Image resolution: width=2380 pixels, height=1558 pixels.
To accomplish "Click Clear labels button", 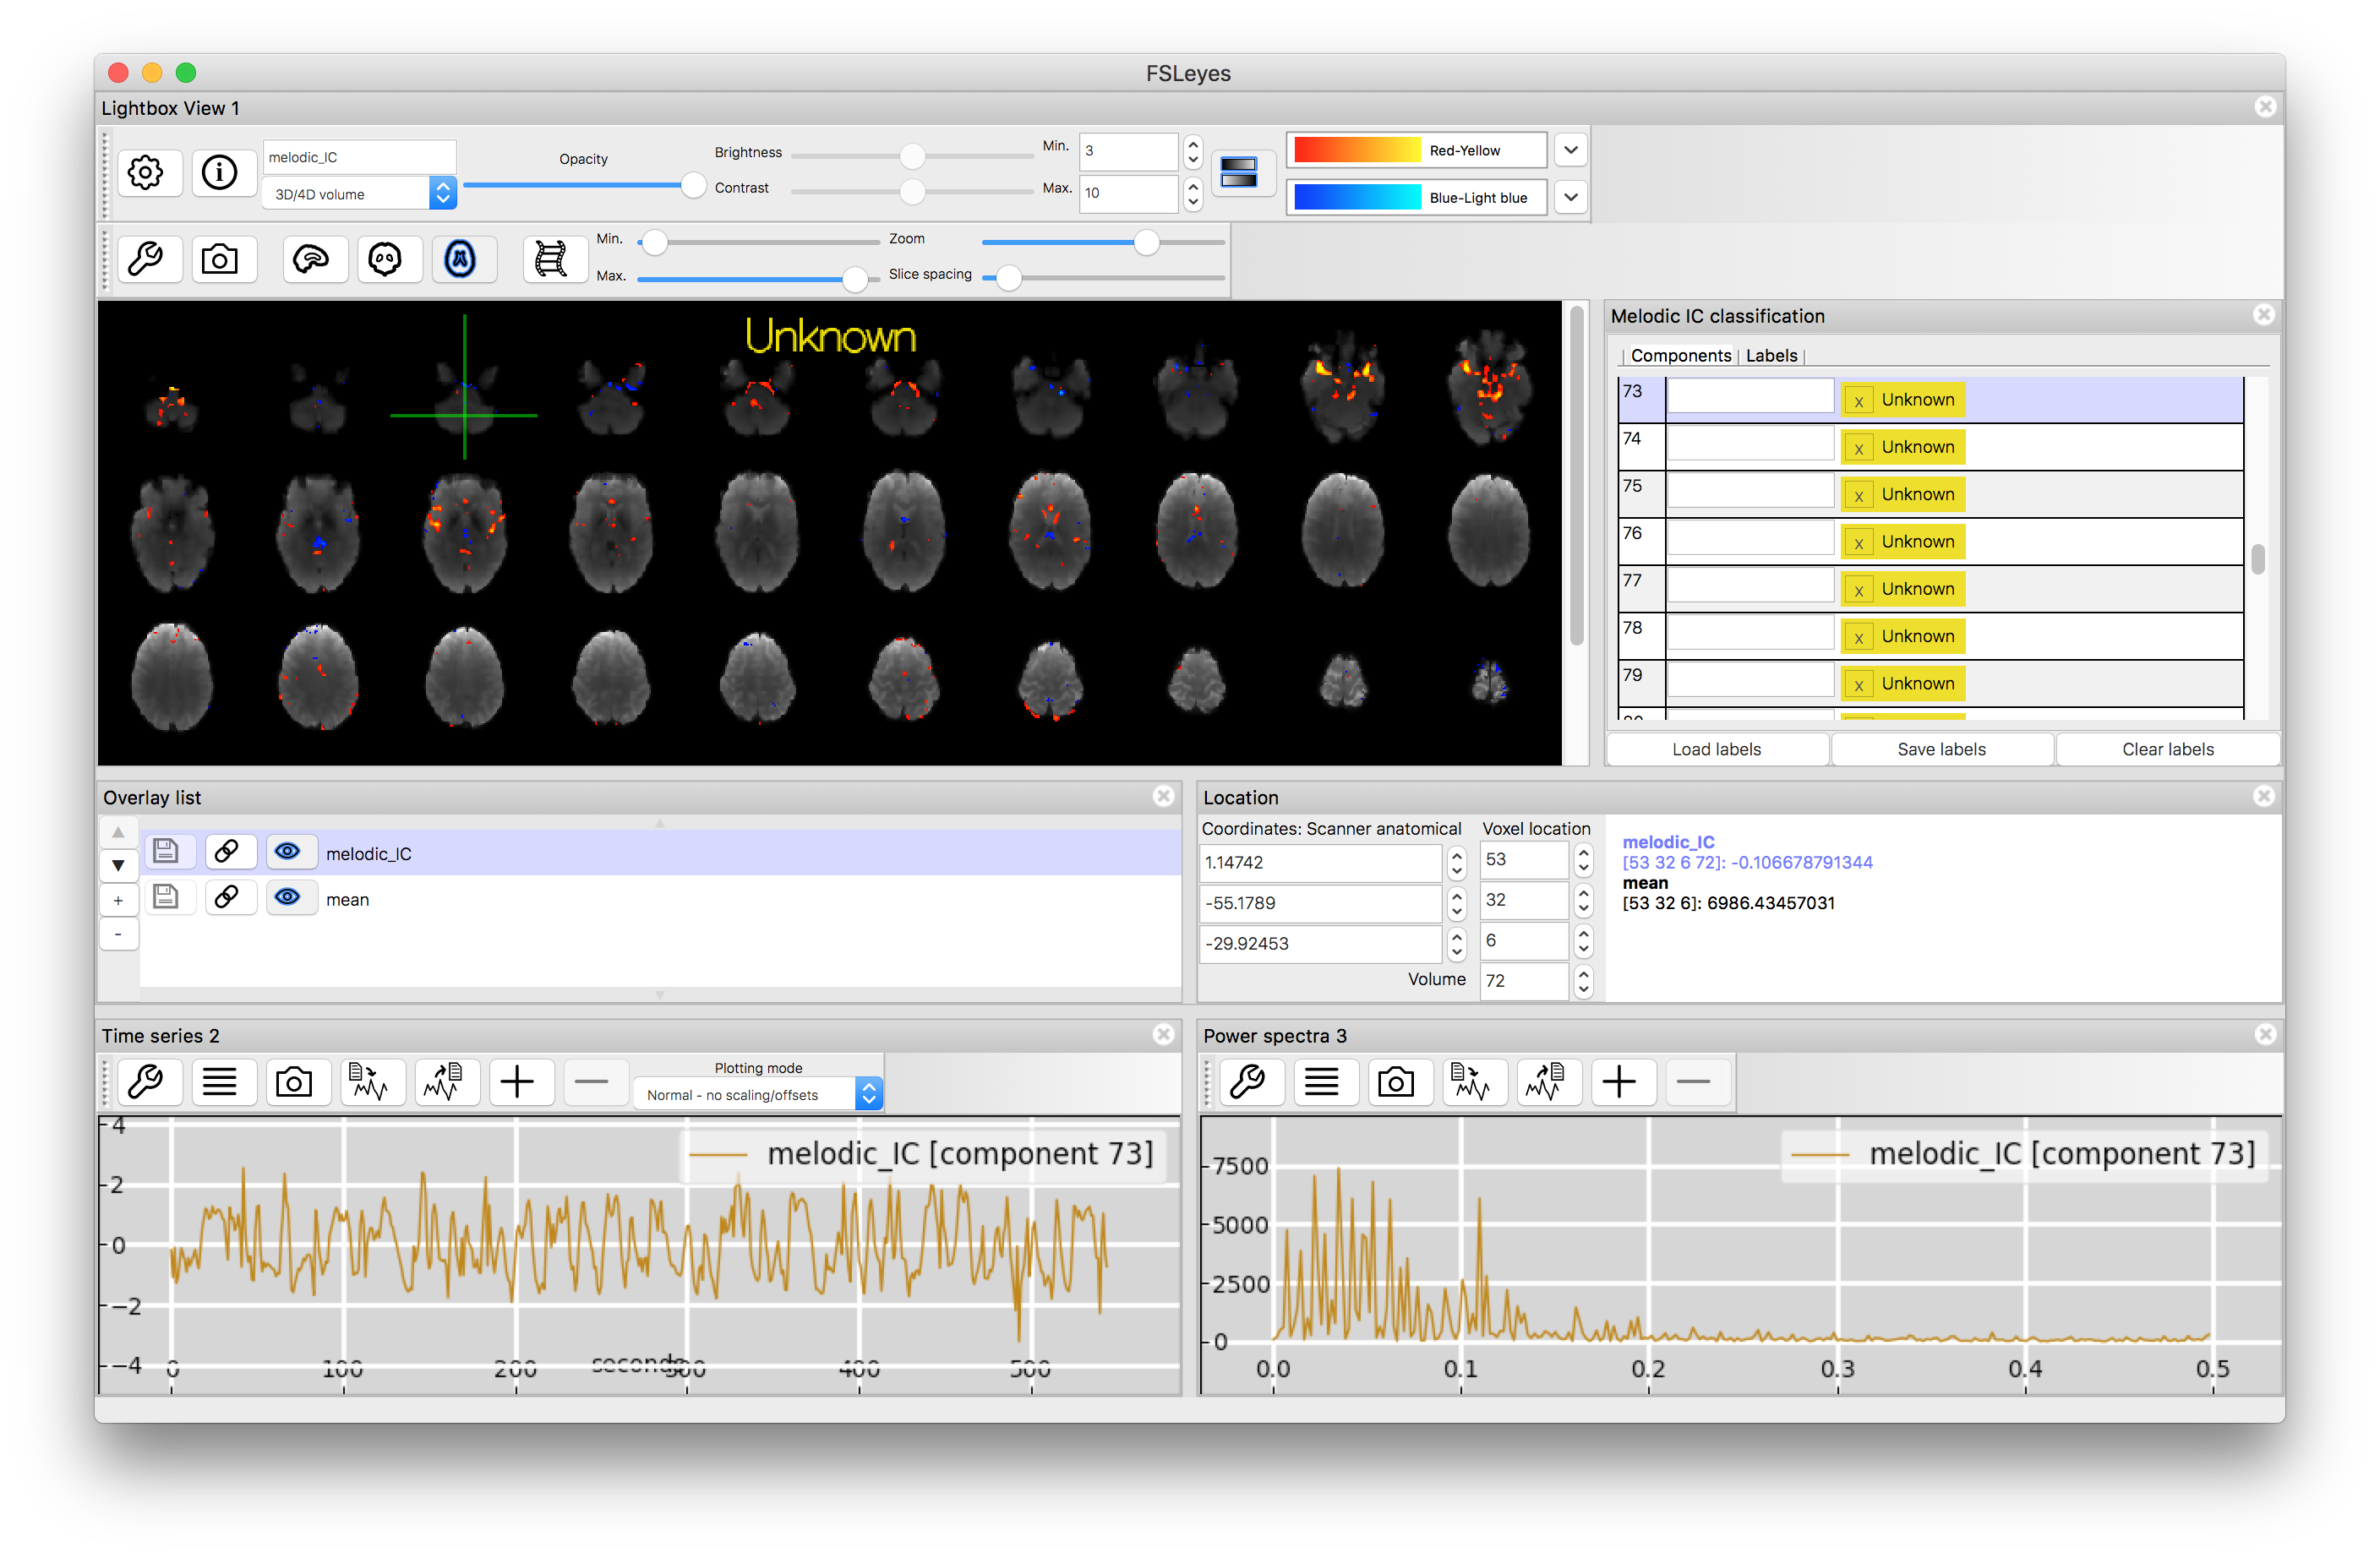I will [x=2167, y=750].
